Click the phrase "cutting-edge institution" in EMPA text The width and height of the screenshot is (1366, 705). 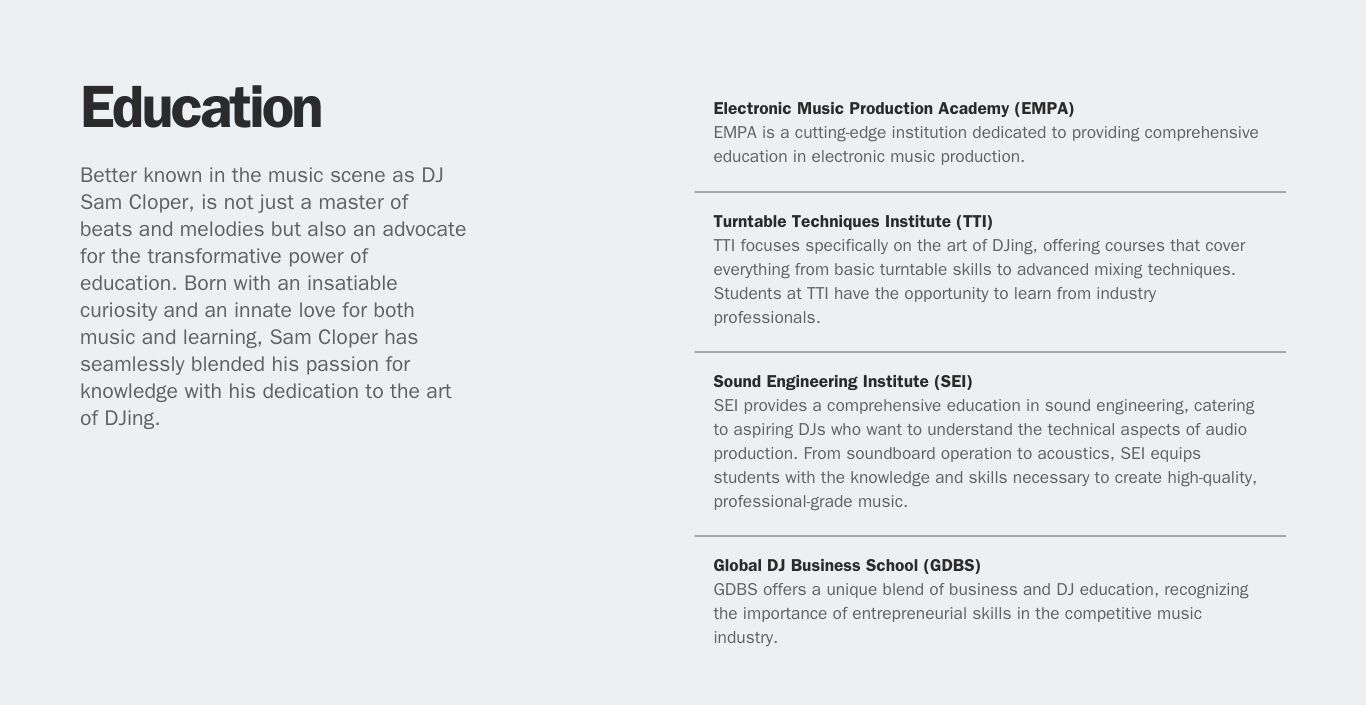(x=878, y=133)
